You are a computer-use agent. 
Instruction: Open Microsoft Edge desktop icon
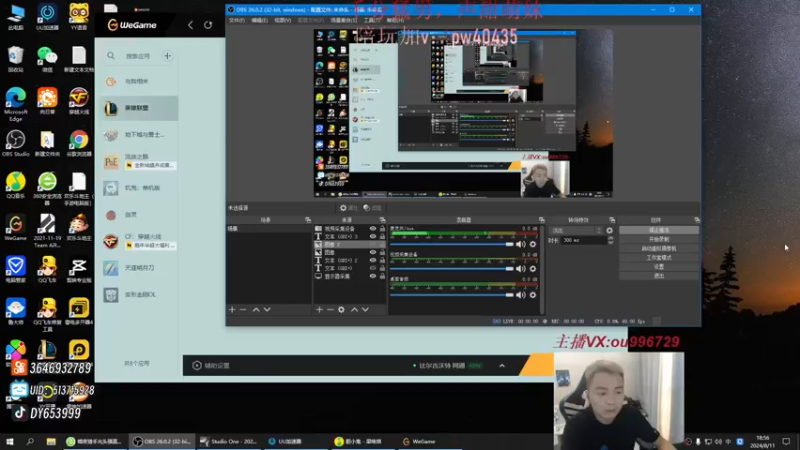point(15,104)
